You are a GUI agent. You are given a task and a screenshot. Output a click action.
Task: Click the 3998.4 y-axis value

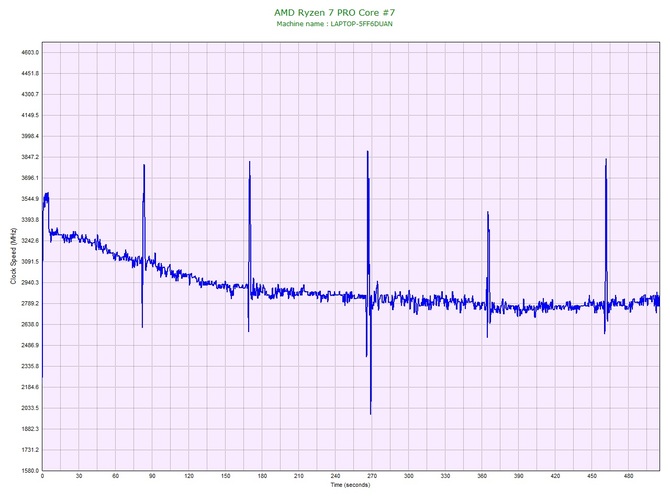pyautogui.click(x=30, y=136)
